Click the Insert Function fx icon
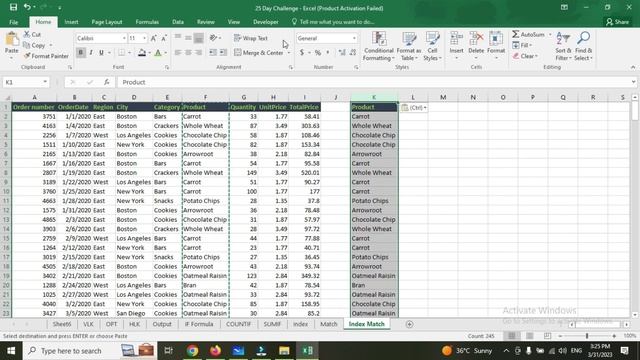The height and width of the screenshot is (360, 640). (x=107, y=82)
